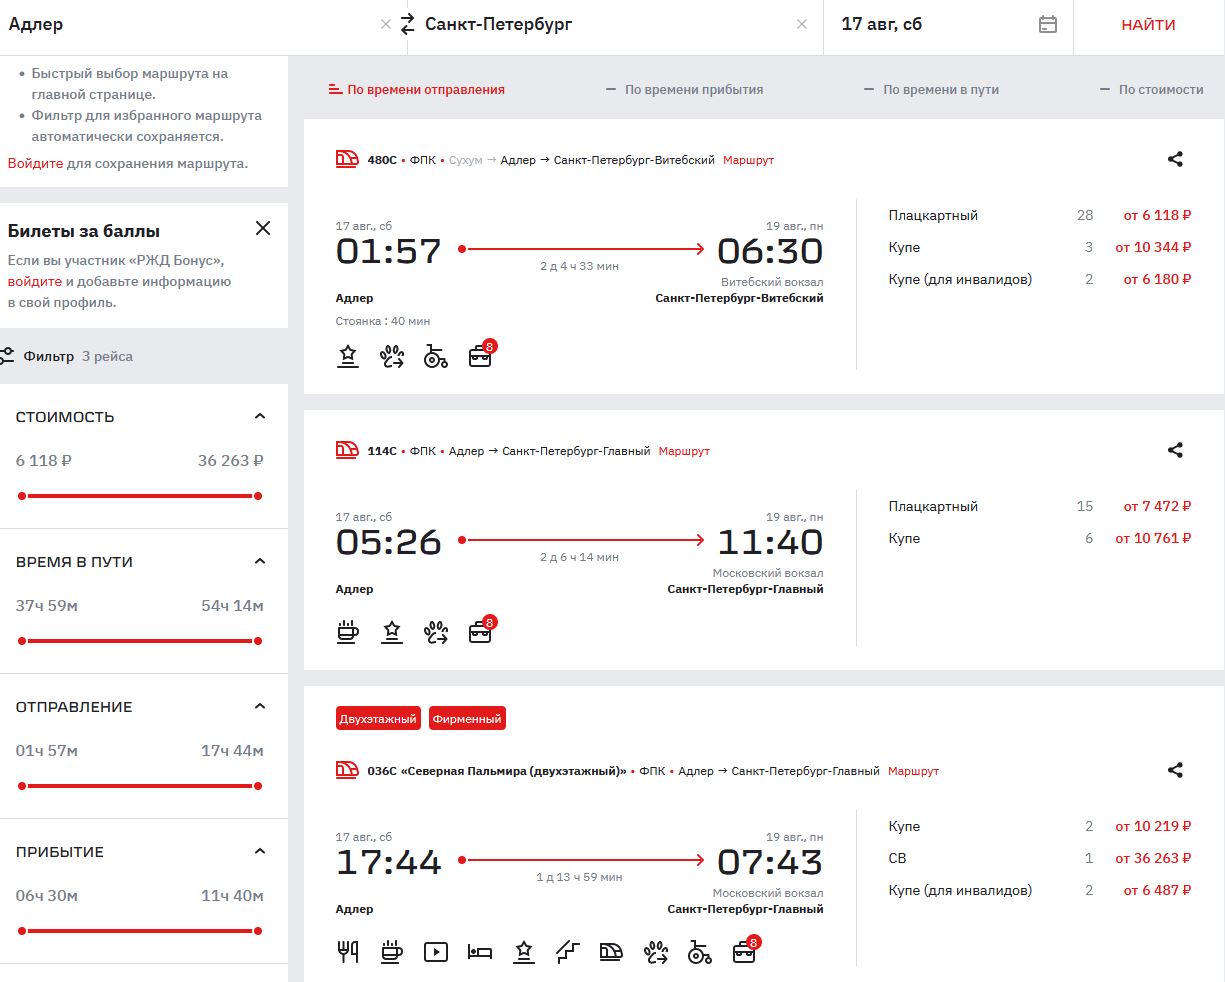1225x982 pixels.
Task: Collapse the Время в пути filter section
Action: [x=260, y=561]
